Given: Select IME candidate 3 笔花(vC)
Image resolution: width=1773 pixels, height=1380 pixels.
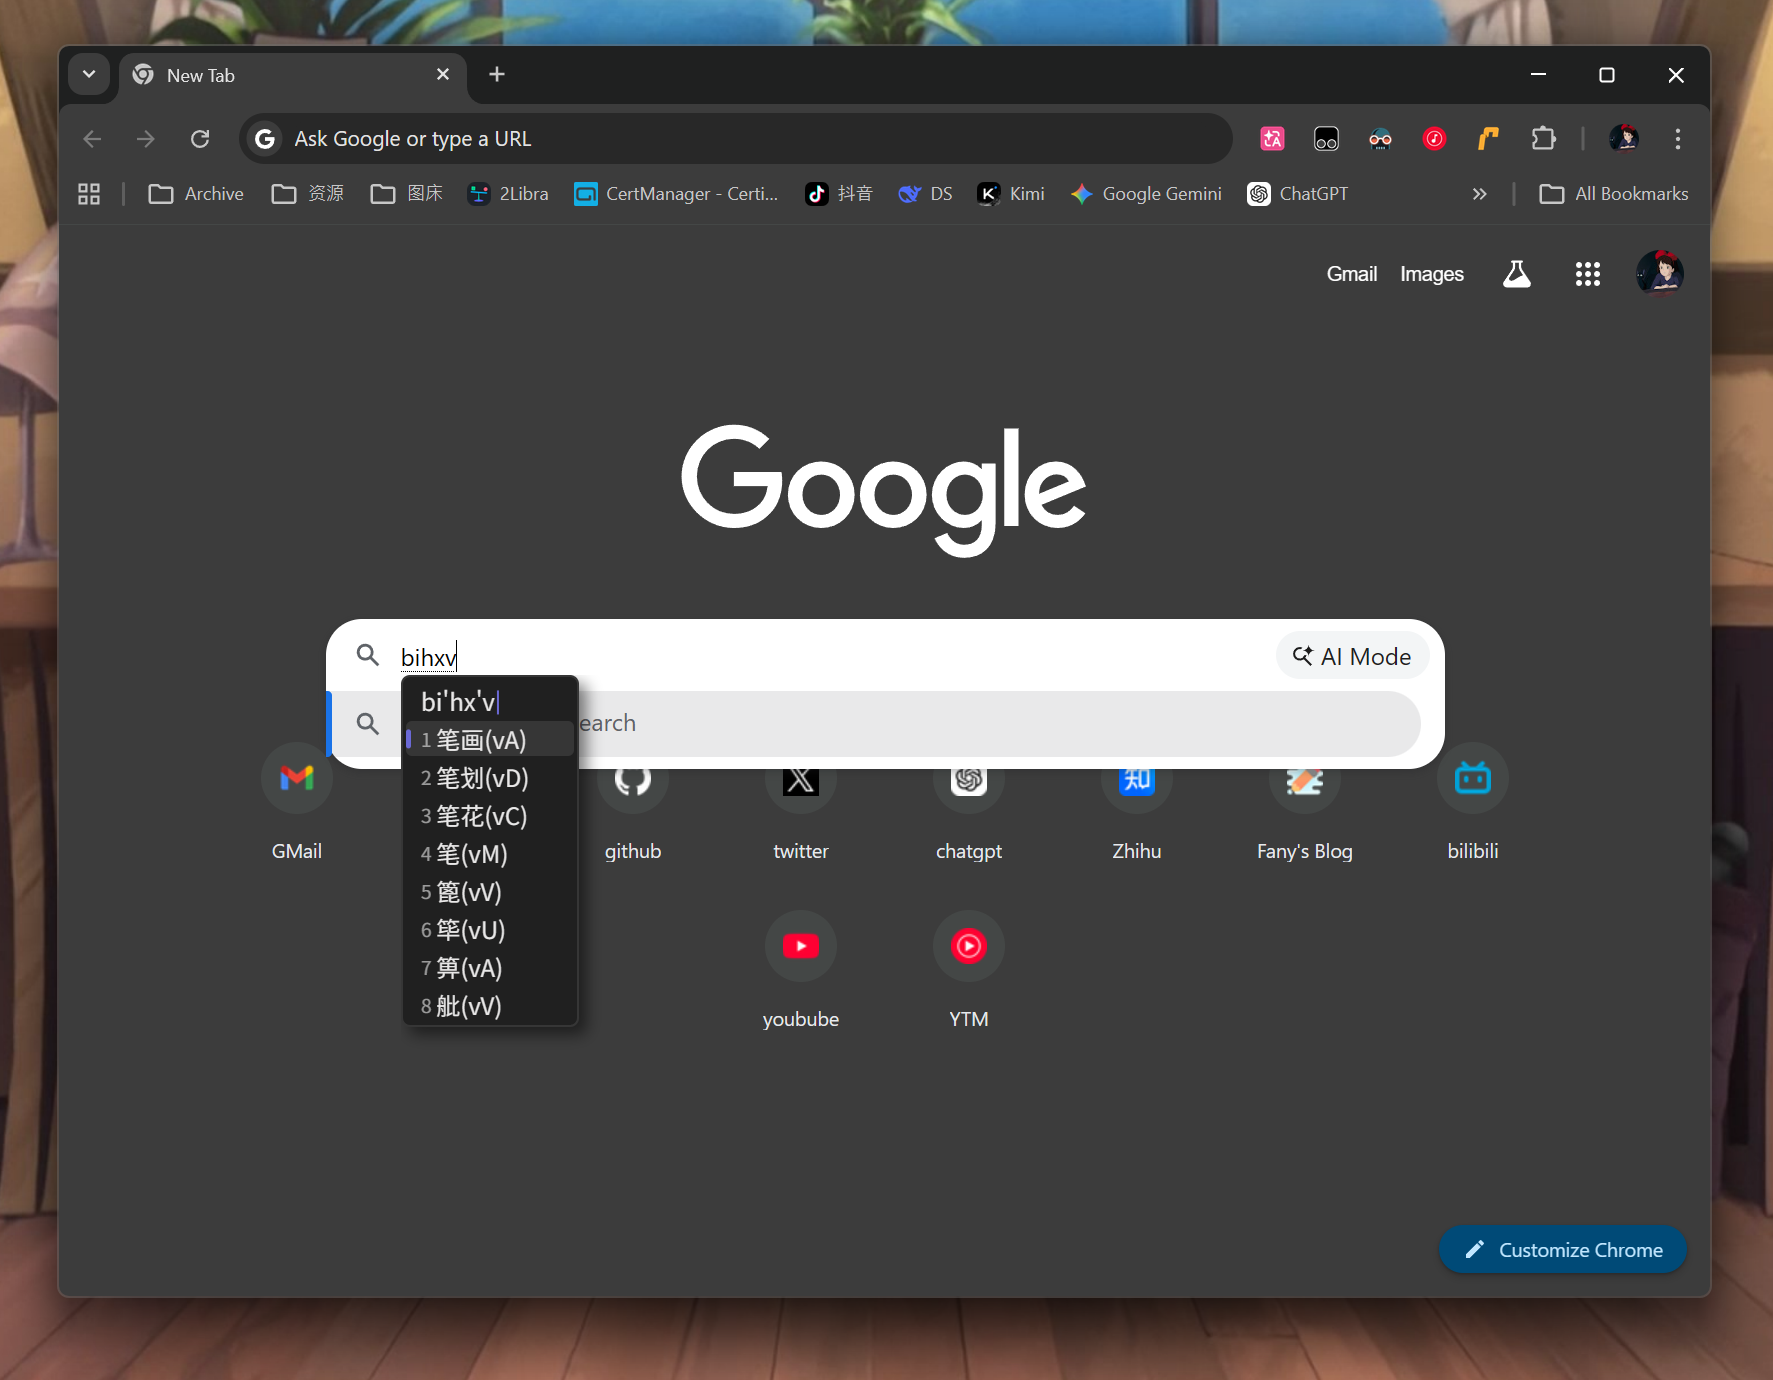Looking at the screenshot, I should click(x=490, y=816).
